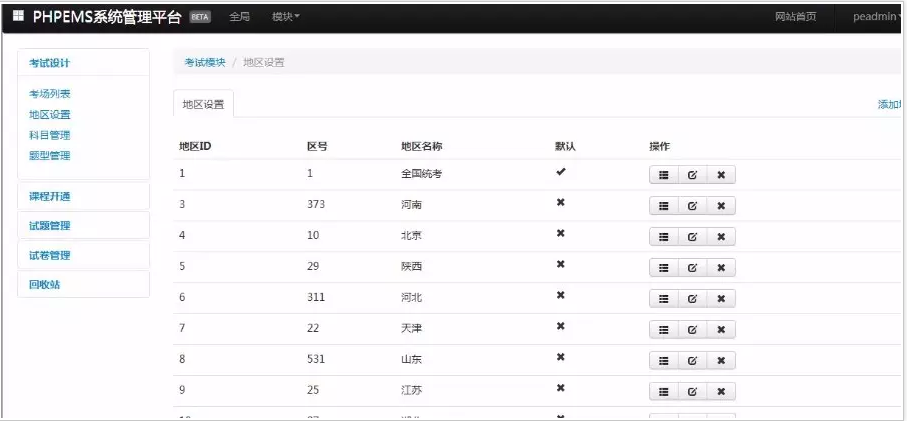Image resolution: width=907 pixels, height=421 pixels.
Task: Go to 考场列表 in the sidebar
Action: click(50, 94)
